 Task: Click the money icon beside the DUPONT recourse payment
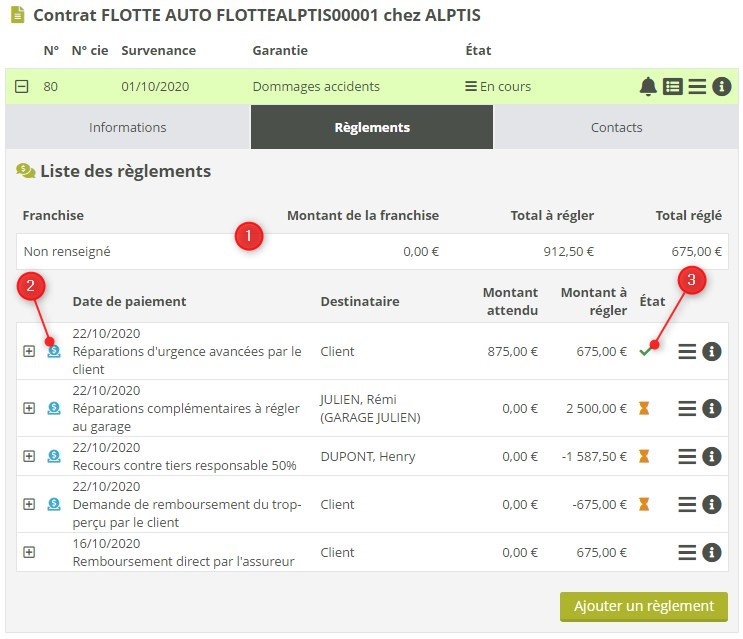coord(54,456)
